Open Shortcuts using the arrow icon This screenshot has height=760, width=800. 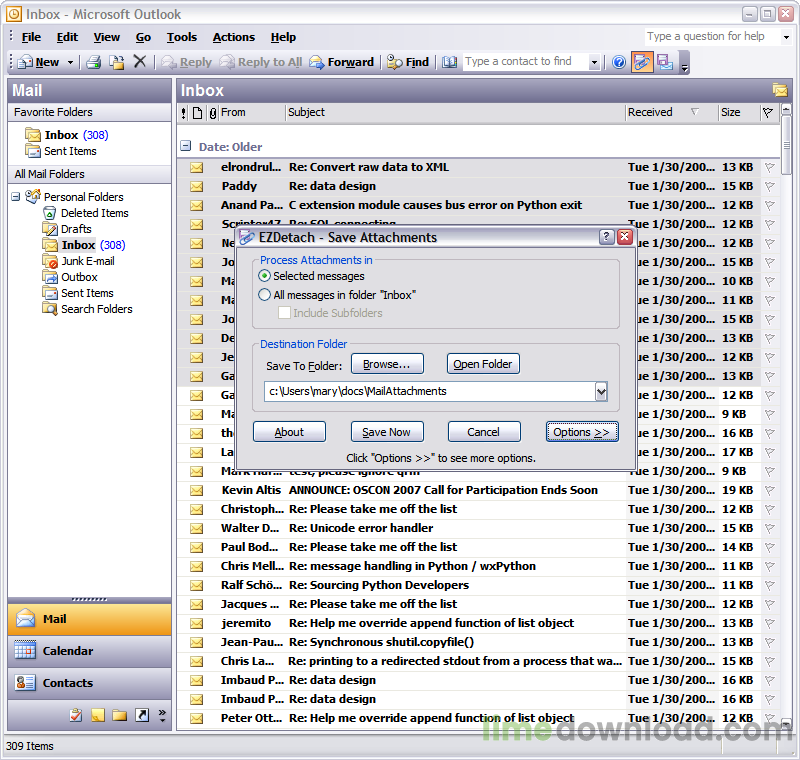click(x=140, y=714)
